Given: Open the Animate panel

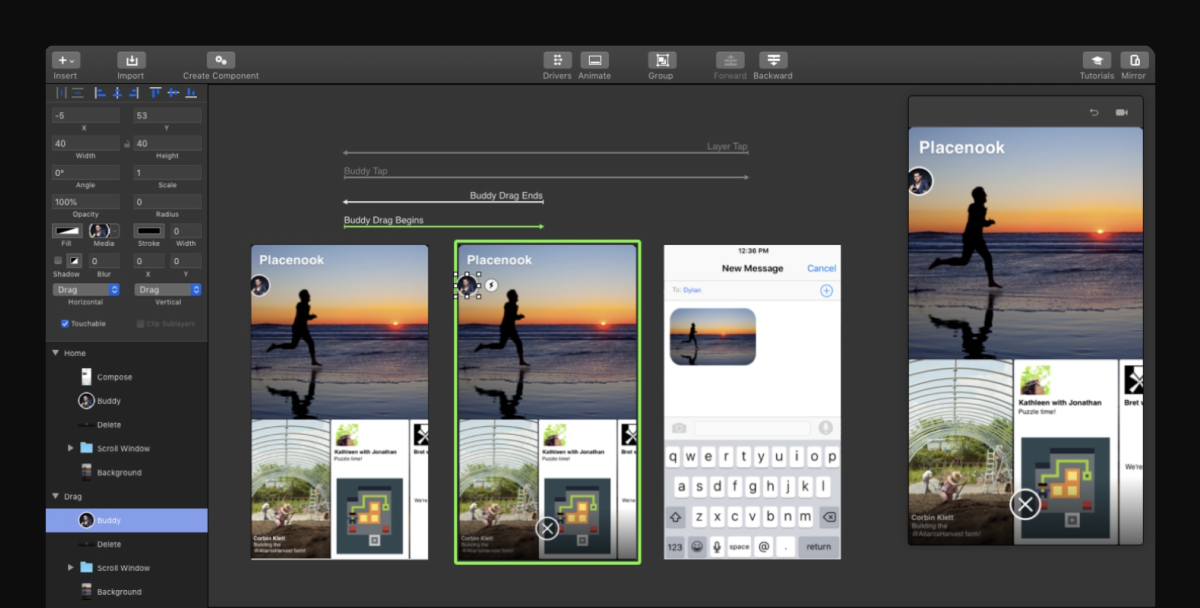Looking at the screenshot, I should [594, 60].
